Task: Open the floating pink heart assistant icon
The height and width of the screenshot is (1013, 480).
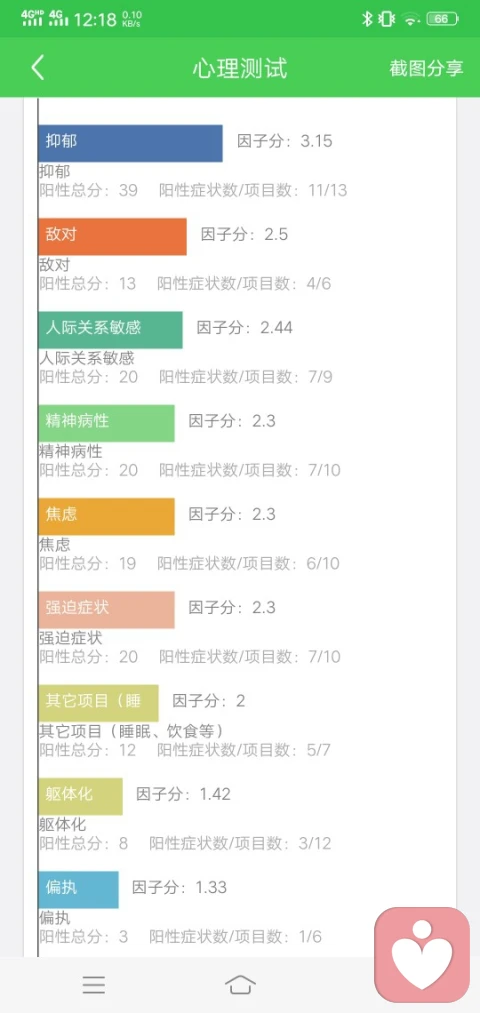Action: 422,955
